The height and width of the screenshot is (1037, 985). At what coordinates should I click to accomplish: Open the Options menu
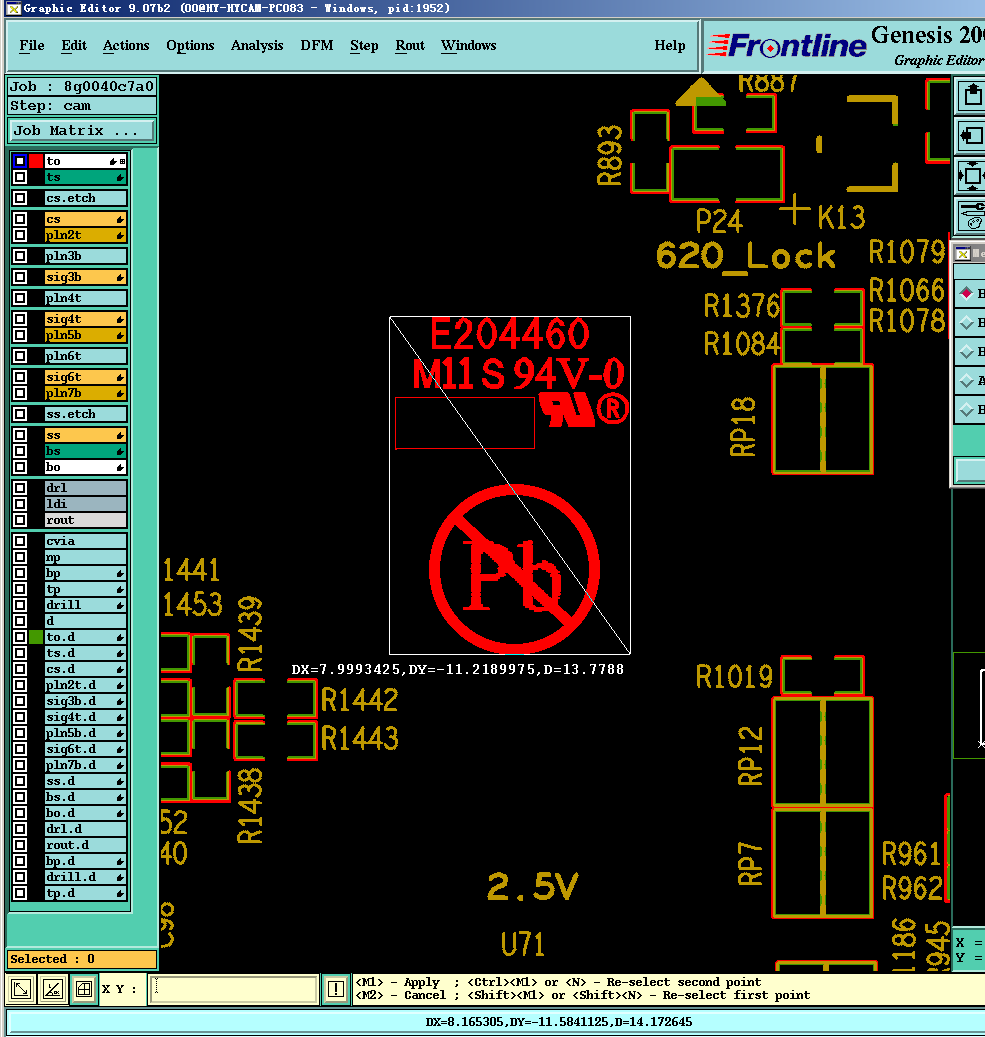click(191, 46)
